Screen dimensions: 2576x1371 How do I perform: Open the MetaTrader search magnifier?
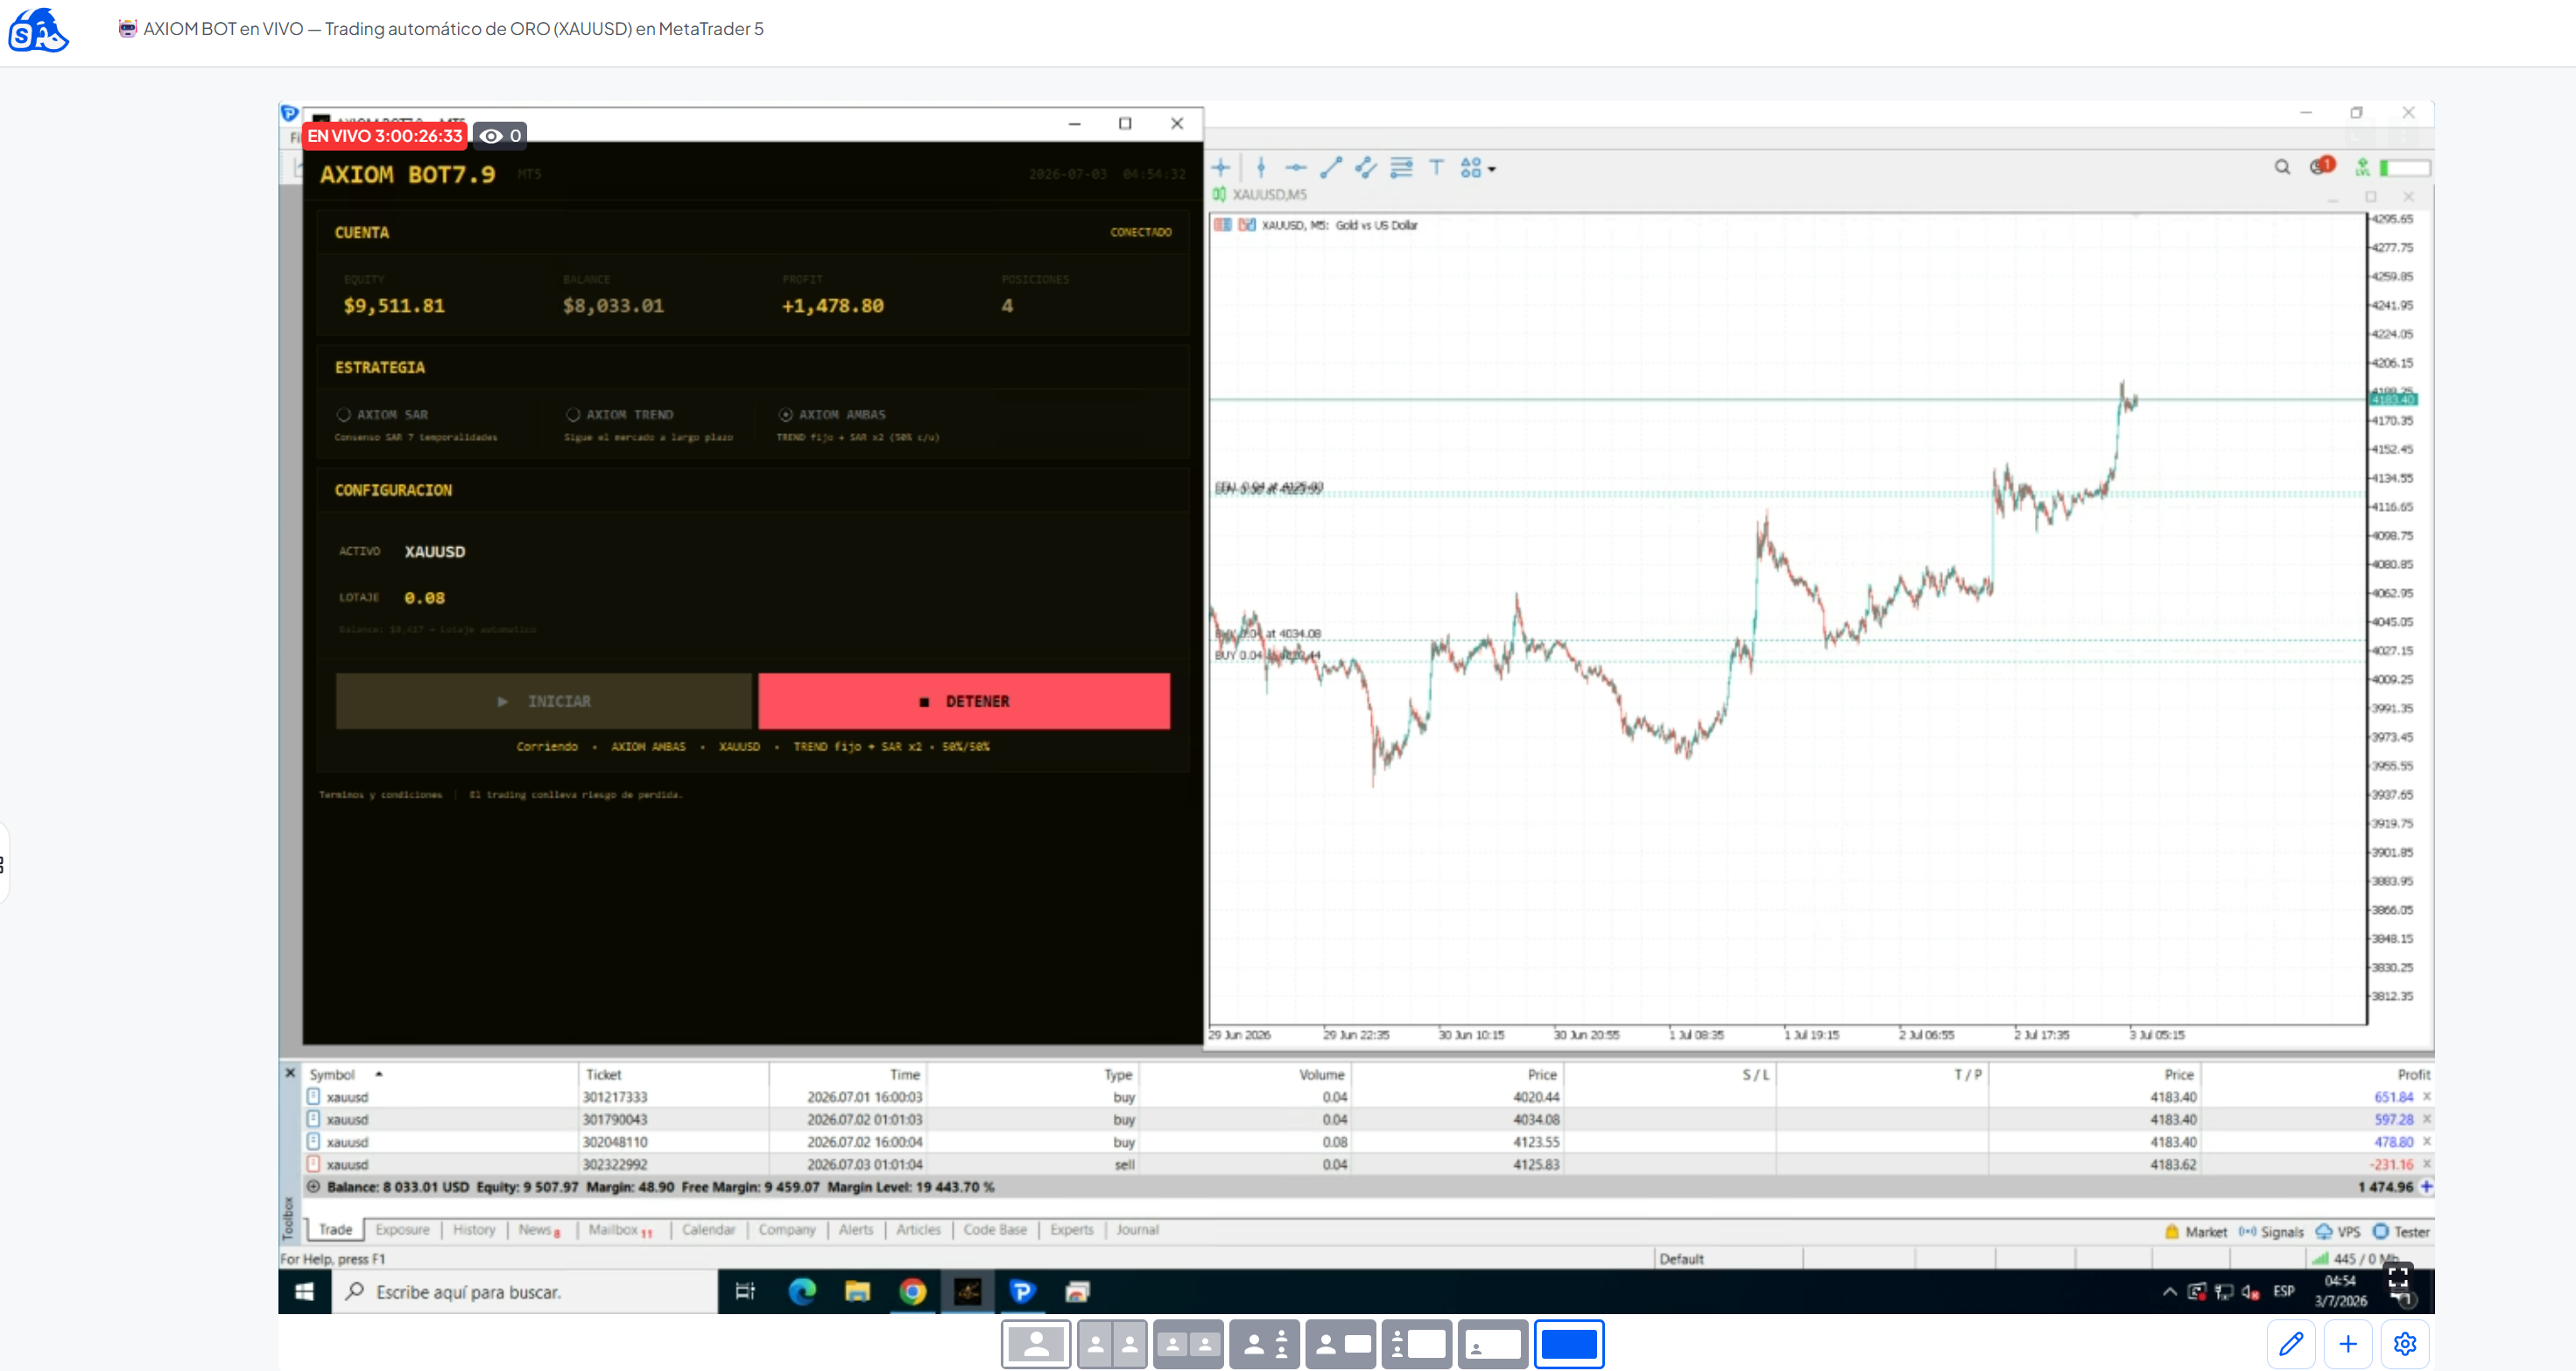2282,167
